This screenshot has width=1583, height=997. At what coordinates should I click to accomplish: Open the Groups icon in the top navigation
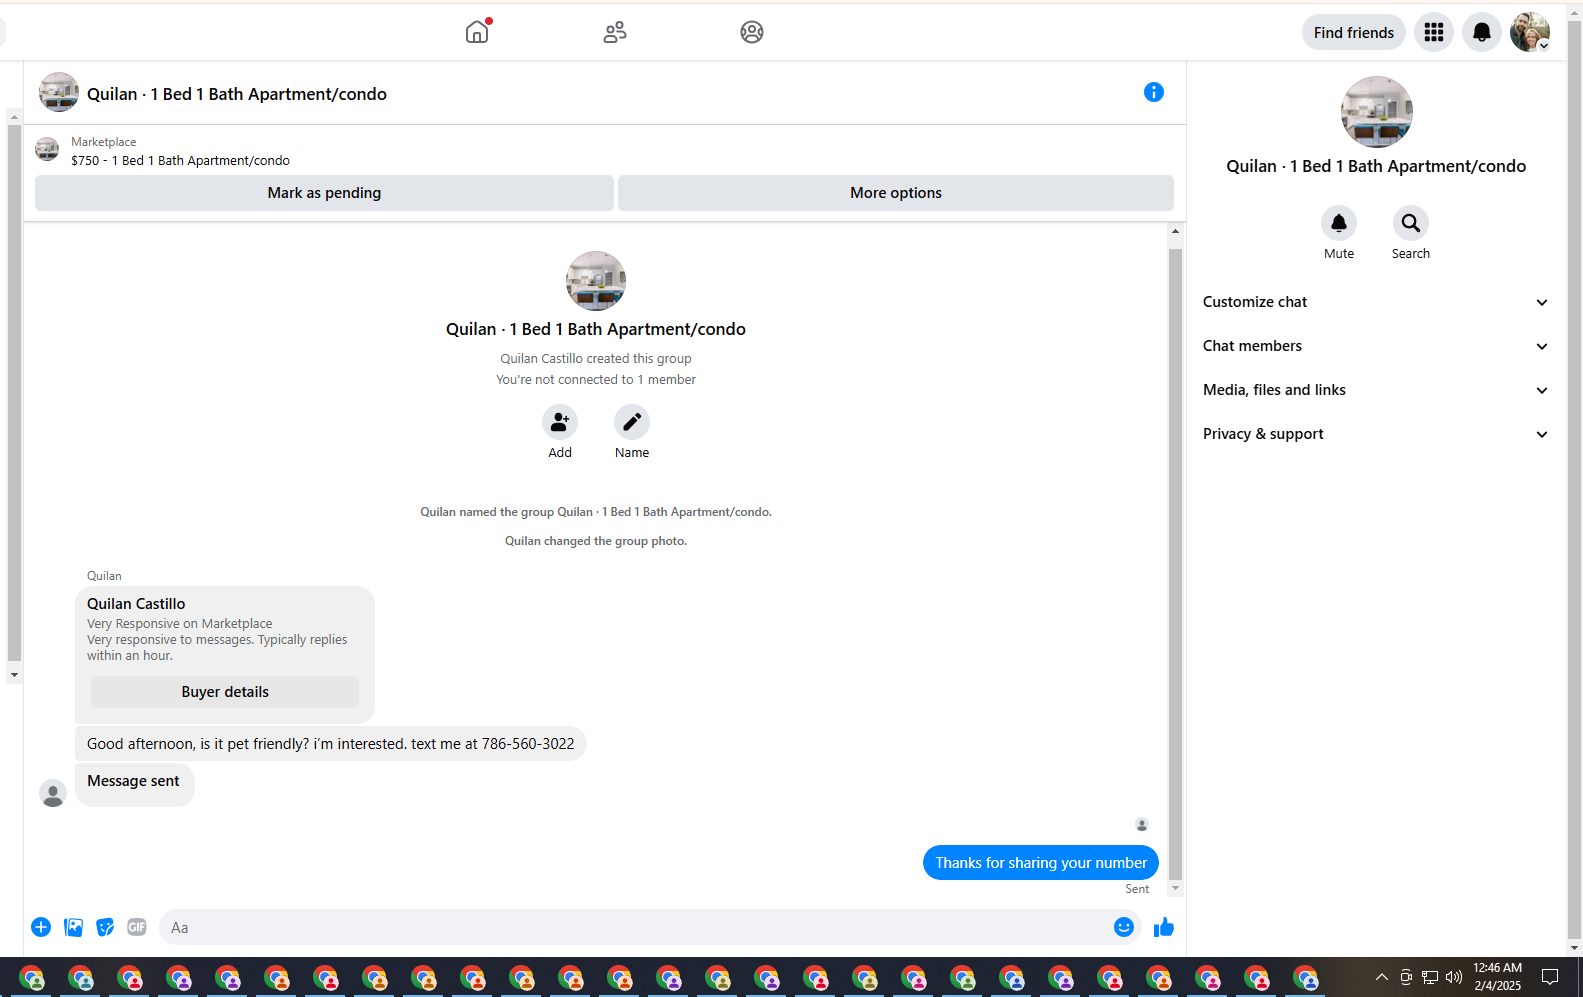coord(752,32)
